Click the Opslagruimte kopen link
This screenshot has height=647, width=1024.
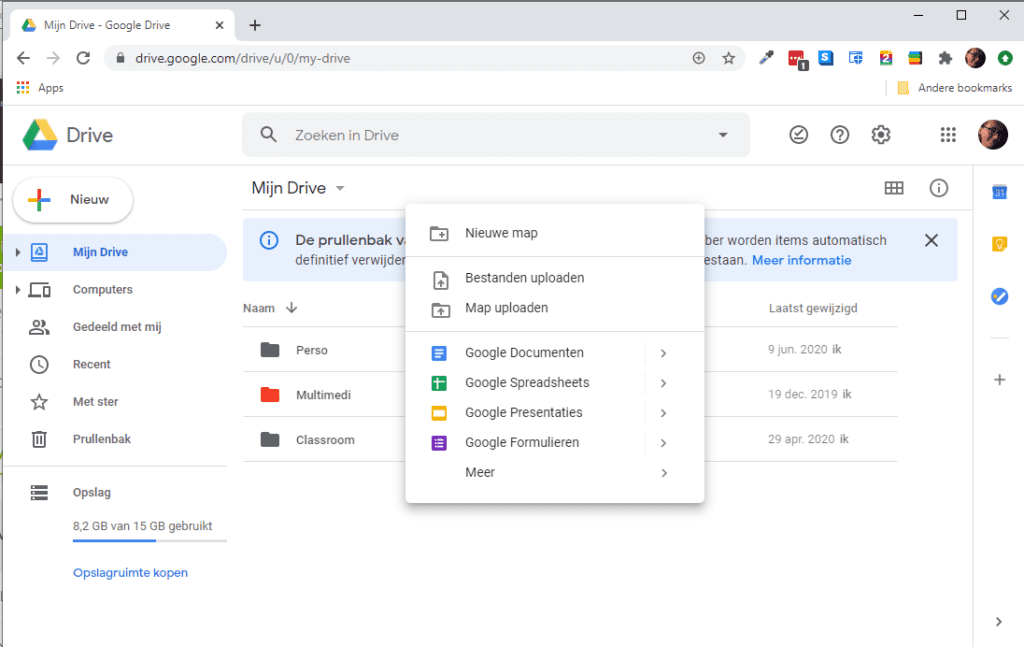pos(131,573)
